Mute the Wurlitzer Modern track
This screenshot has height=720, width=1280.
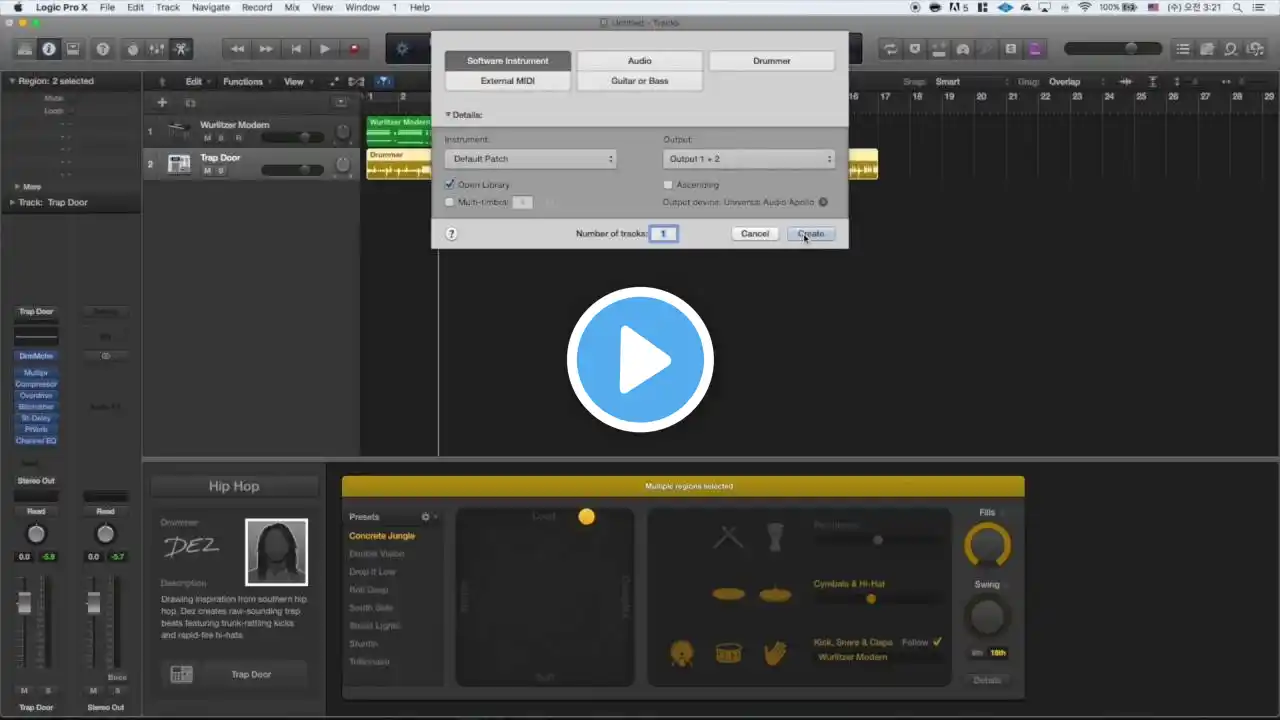tap(208, 138)
